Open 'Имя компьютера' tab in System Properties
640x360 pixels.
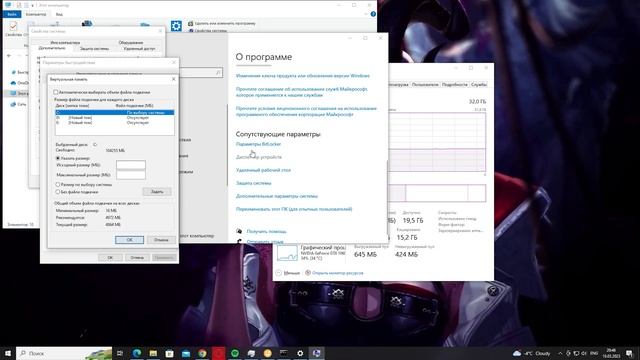[65, 42]
